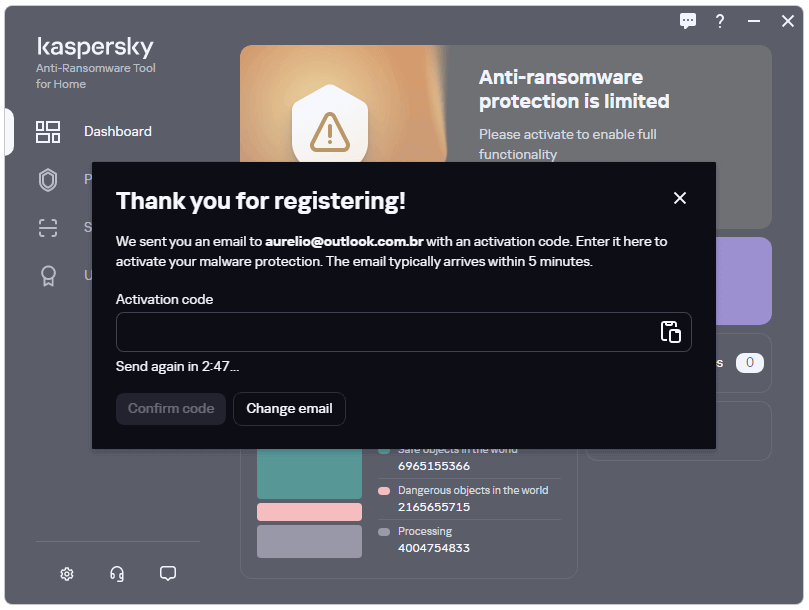This screenshot has height=610, width=809.
Task: Select the shield protection sidebar icon
Action: click(x=48, y=180)
